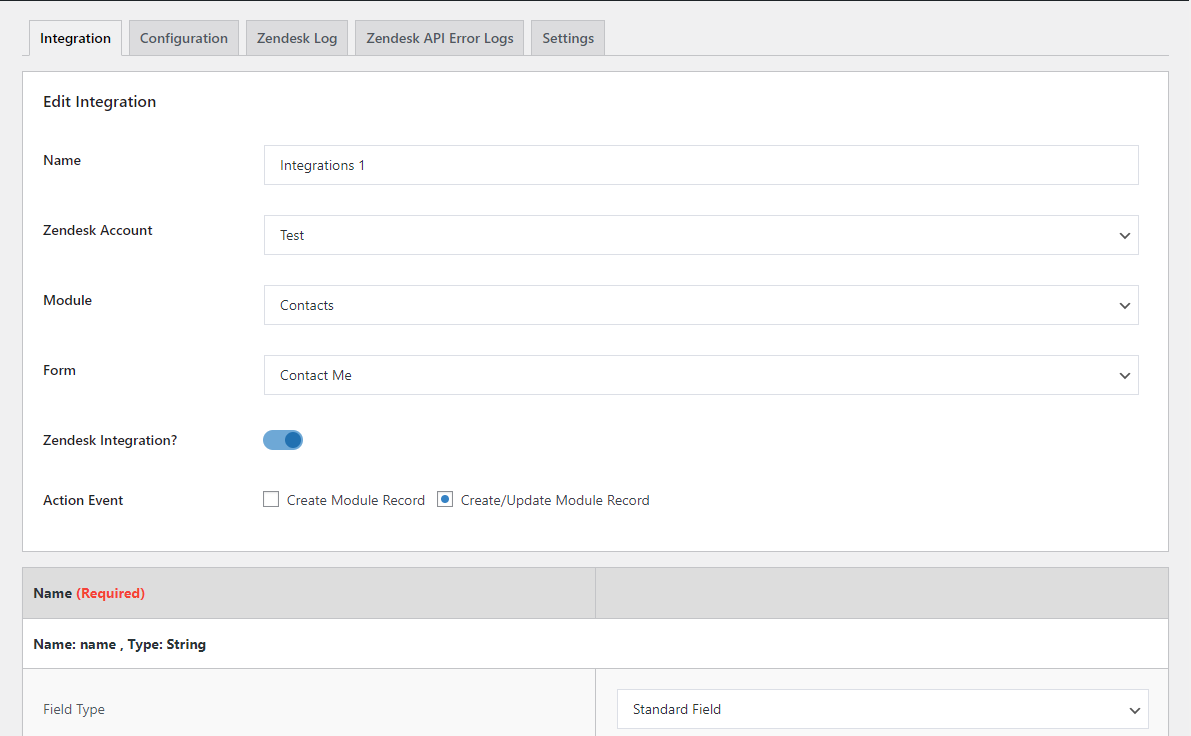Open the Configuration tab
Screen dimensions: 1191x736
184,38
